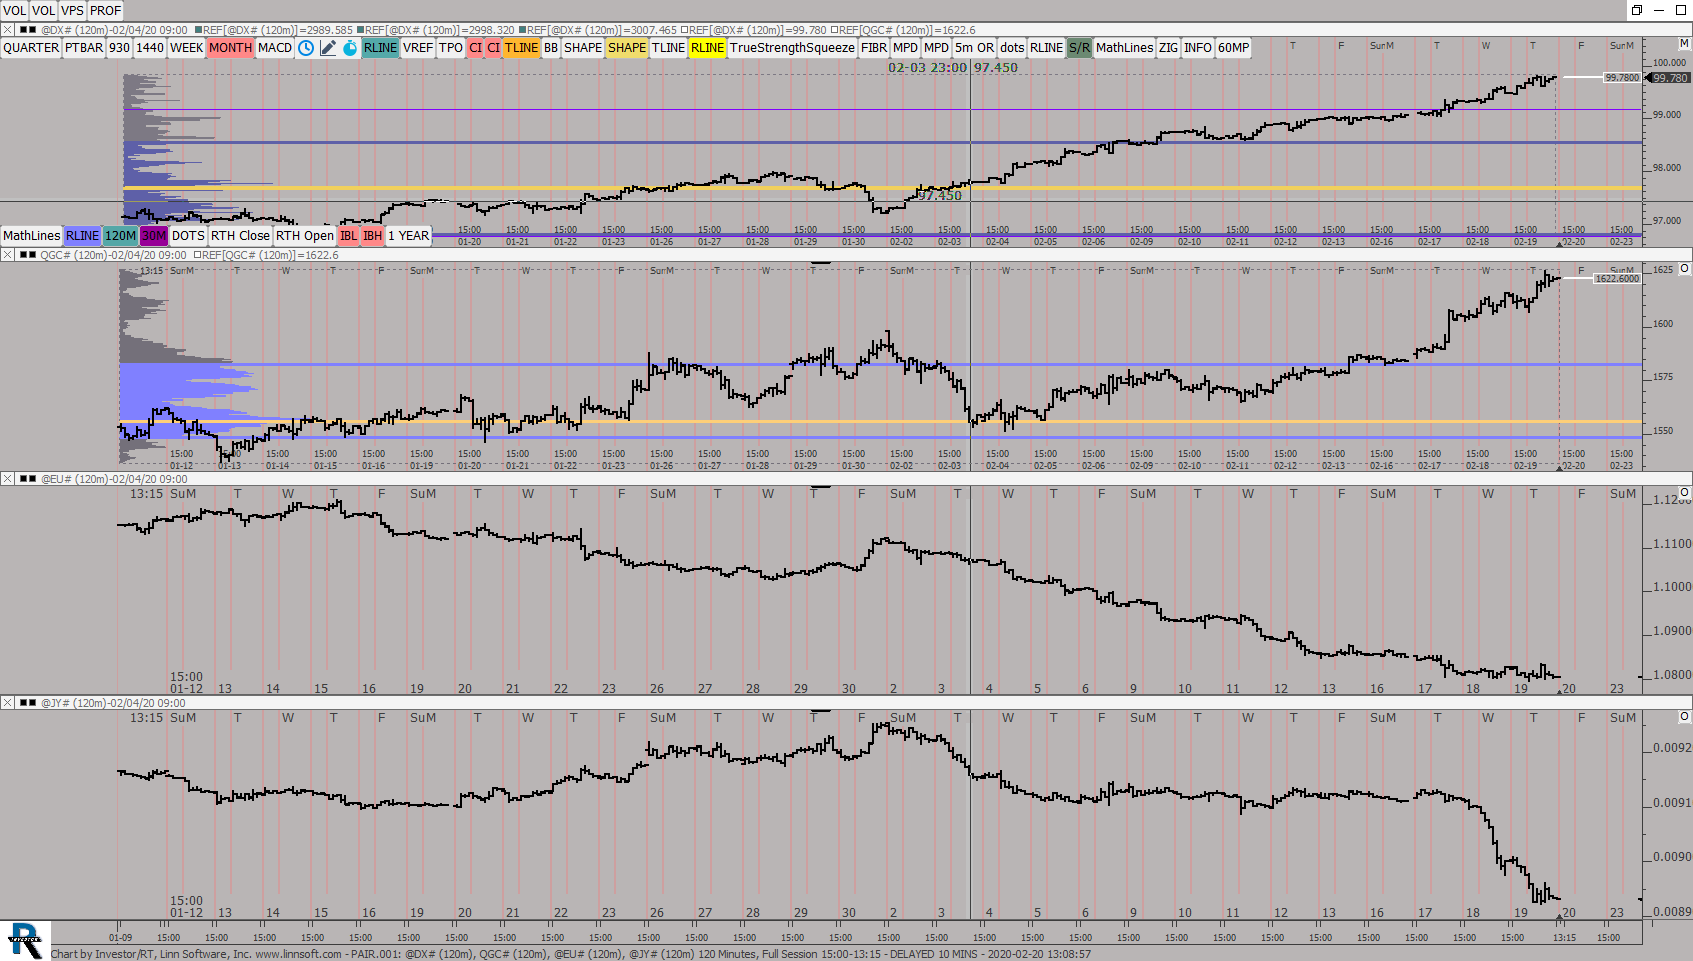Click the blue stopwatch timer icon
The height and width of the screenshot is (961, 1693).
(350, 48)
